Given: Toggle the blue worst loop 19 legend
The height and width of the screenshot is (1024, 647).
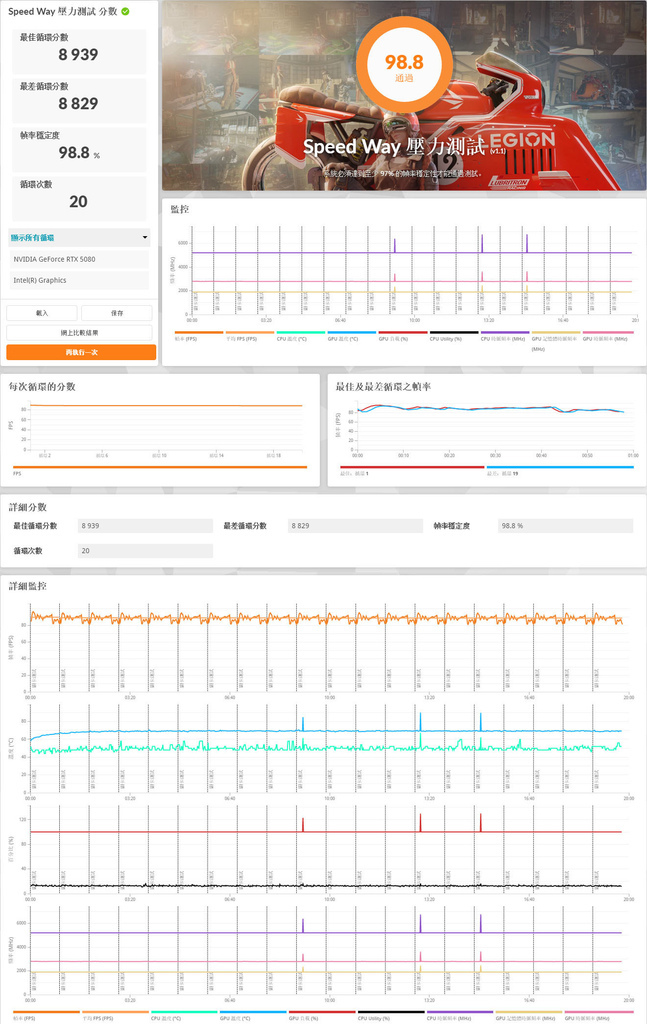Looking at the screenshot, I should pyautogui.click(x=560, y=470).
